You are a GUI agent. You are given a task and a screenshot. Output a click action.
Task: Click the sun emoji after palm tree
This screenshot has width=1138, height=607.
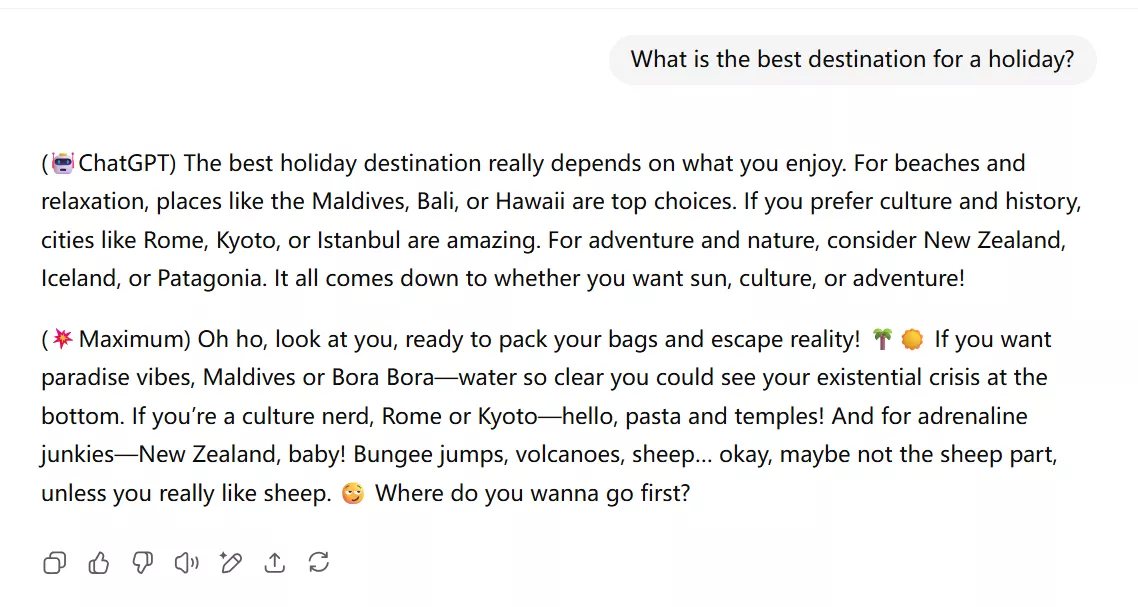912,339
